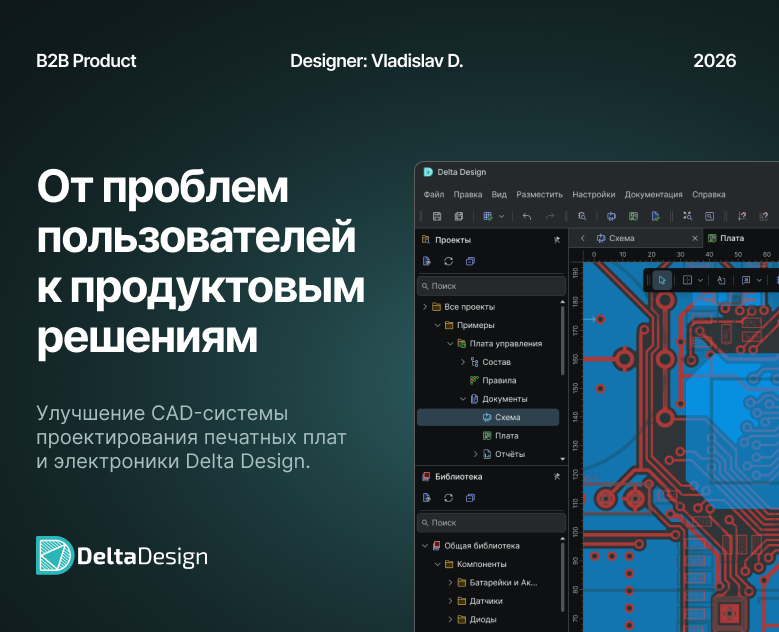Toggle the pin on the Проекты panel

click(556, 240)
